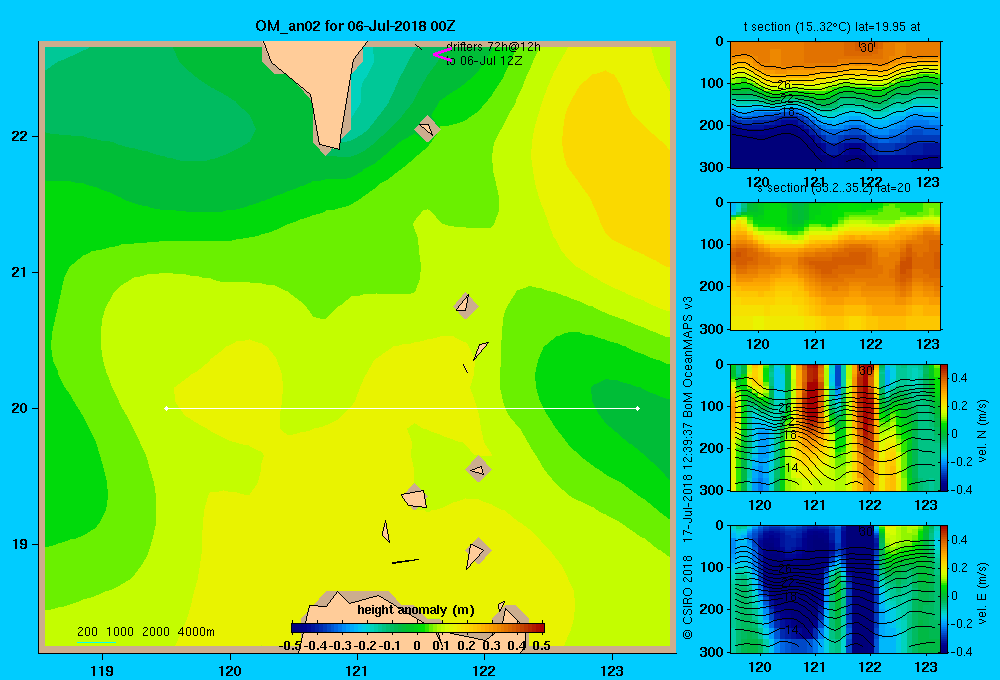1000x680 pixels.
Task: Click the vel. E color scale bar
Action: [945, 589]
